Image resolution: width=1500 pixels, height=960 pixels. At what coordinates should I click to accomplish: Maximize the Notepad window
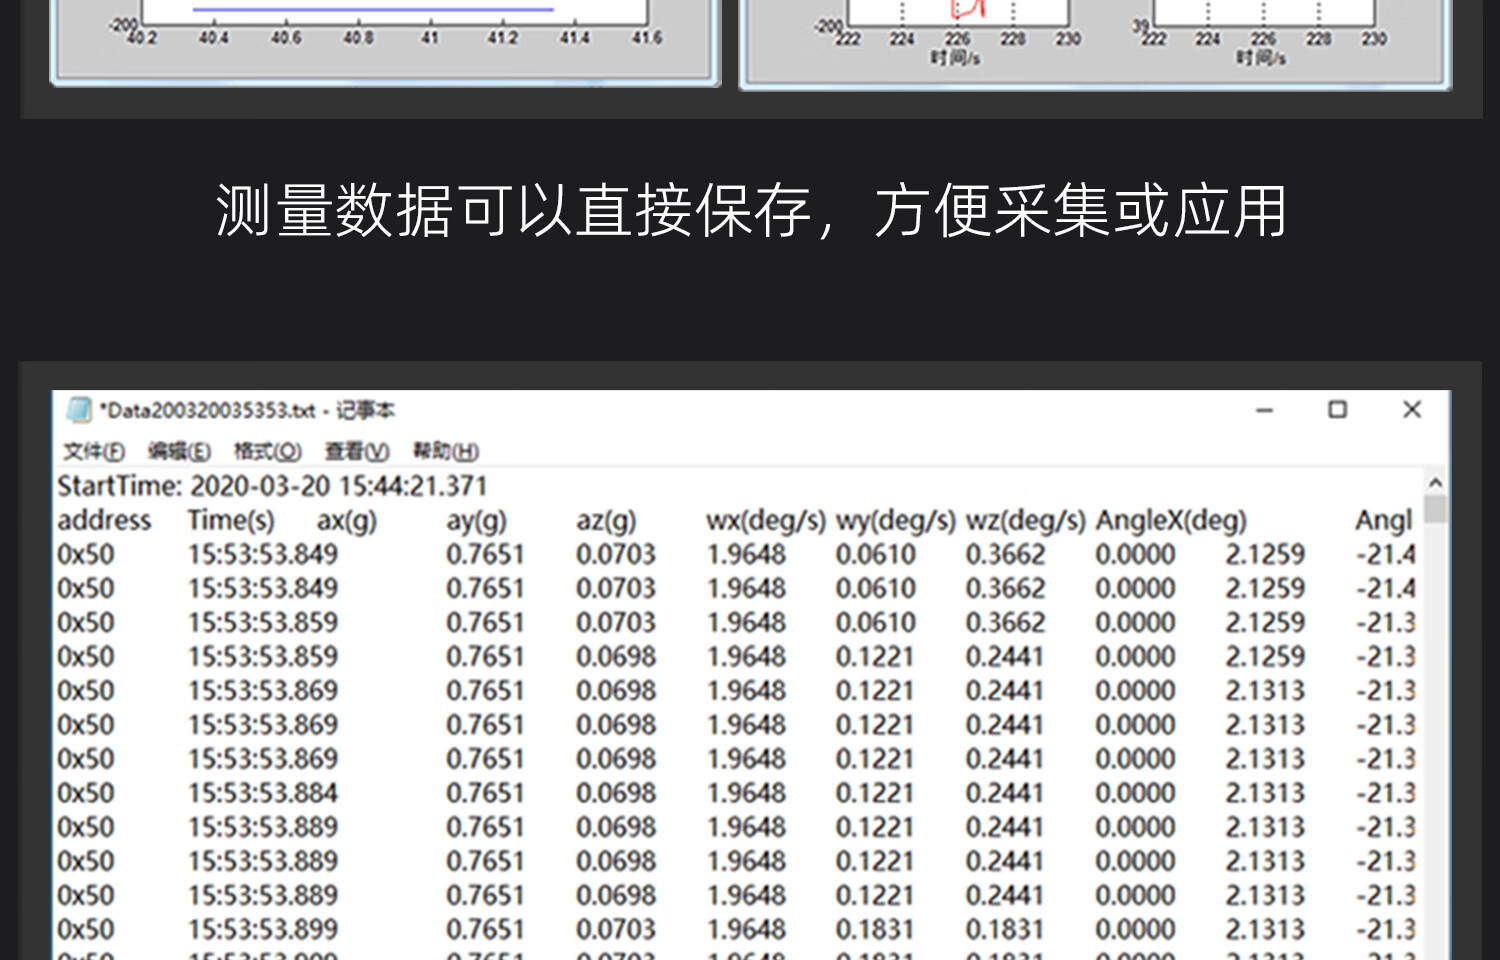pos(1338,410)
